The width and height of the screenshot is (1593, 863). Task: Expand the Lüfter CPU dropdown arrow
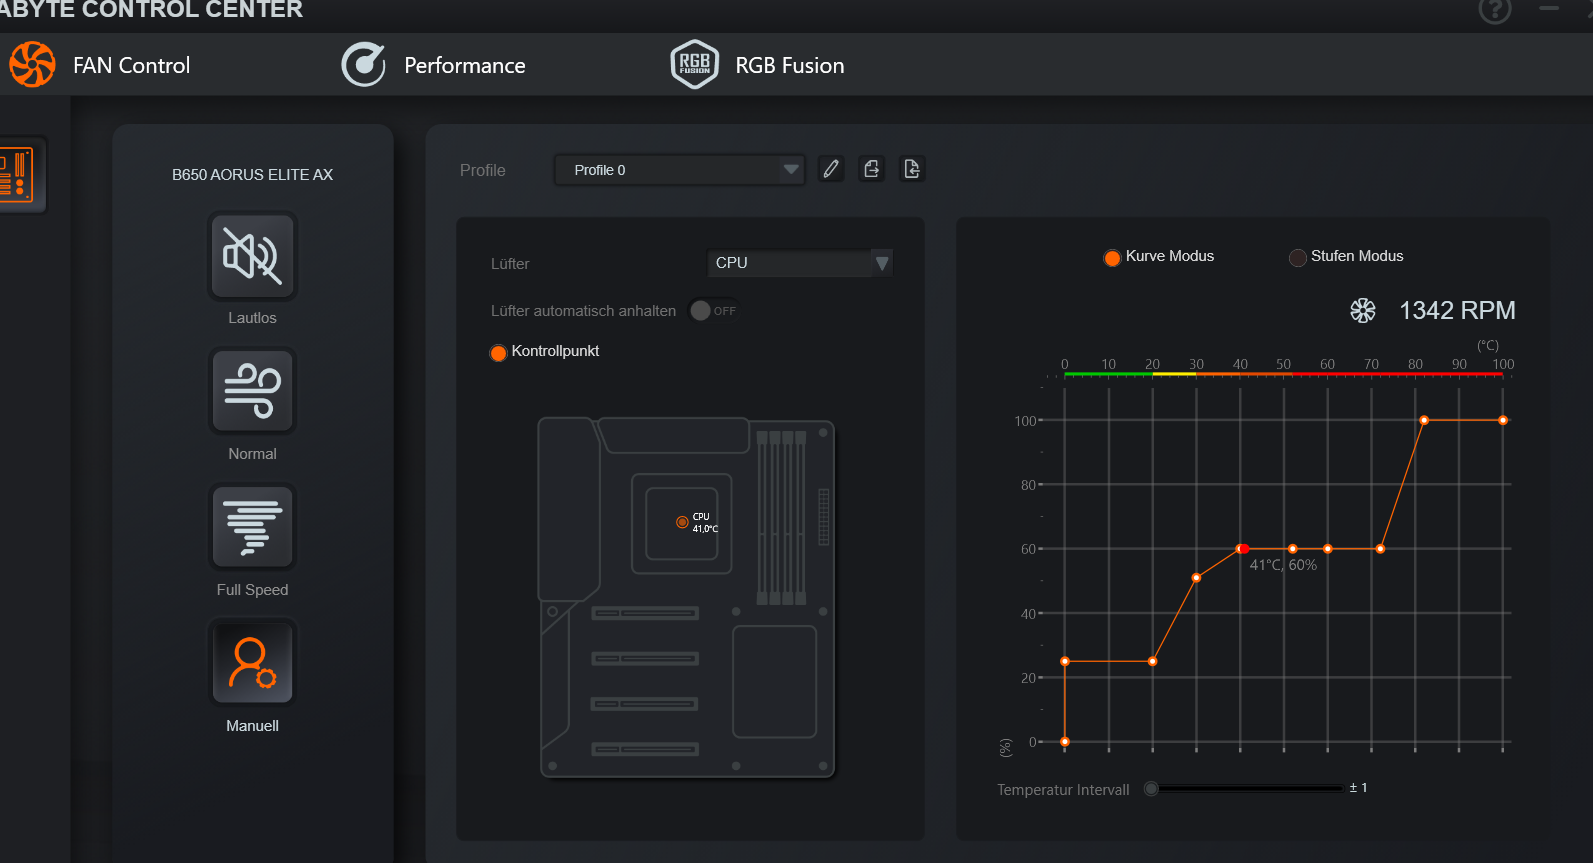[882, 263]
